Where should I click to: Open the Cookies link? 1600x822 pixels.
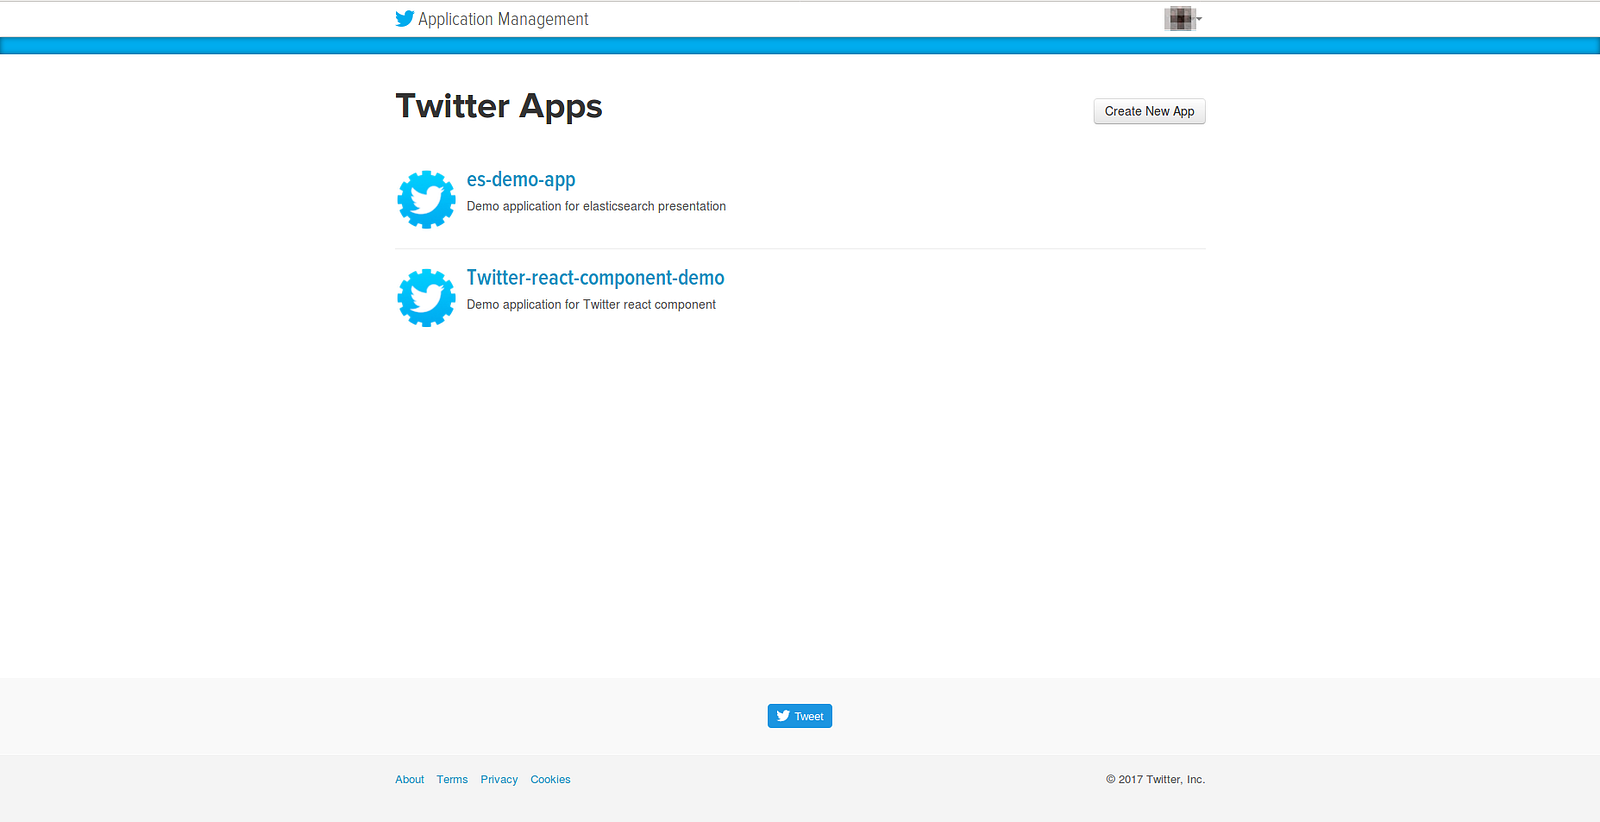551,780
